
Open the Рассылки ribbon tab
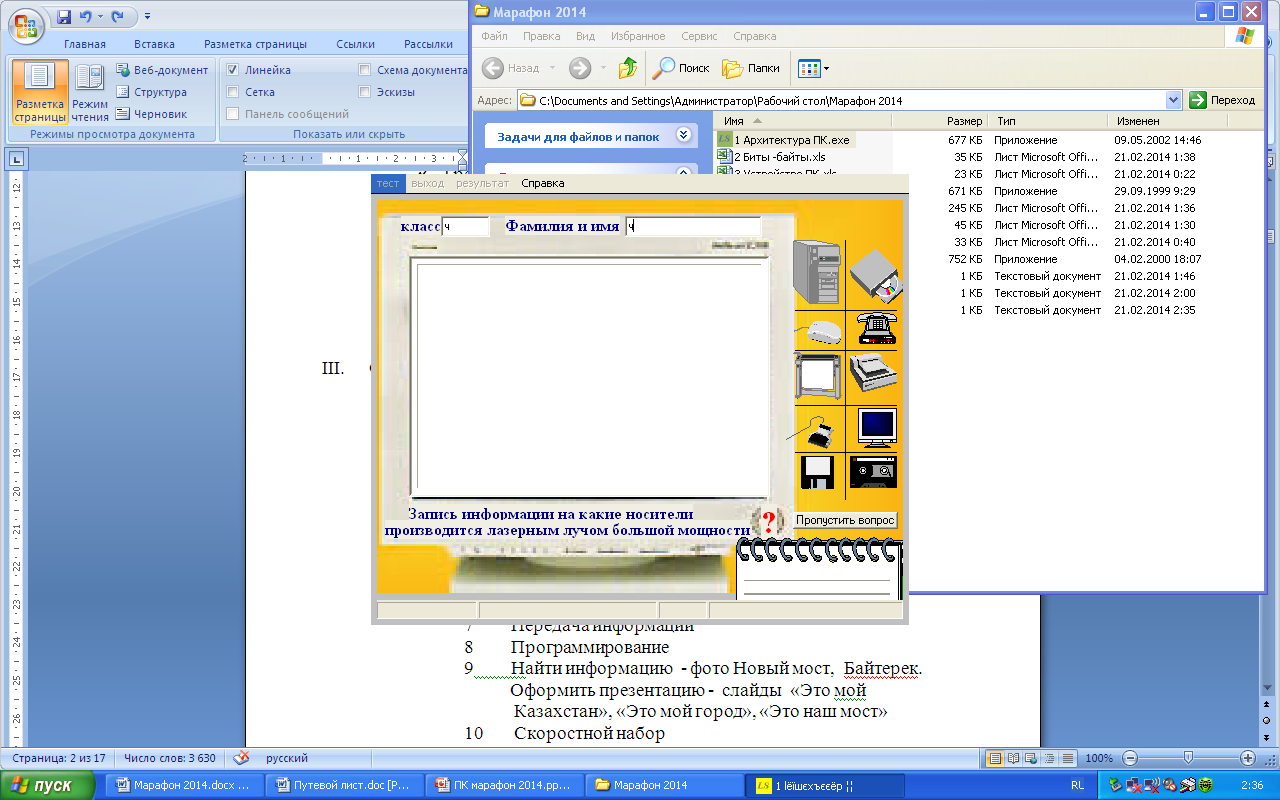pyautogui.click(x=428, y=44)
